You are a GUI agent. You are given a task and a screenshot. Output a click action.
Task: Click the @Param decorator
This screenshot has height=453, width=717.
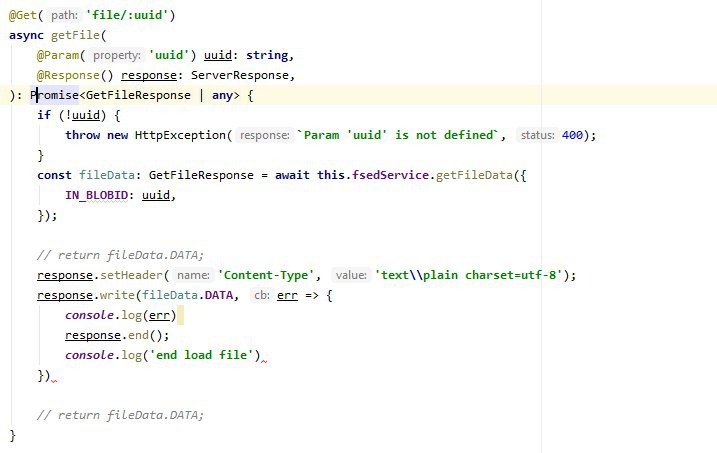[58, 55]
